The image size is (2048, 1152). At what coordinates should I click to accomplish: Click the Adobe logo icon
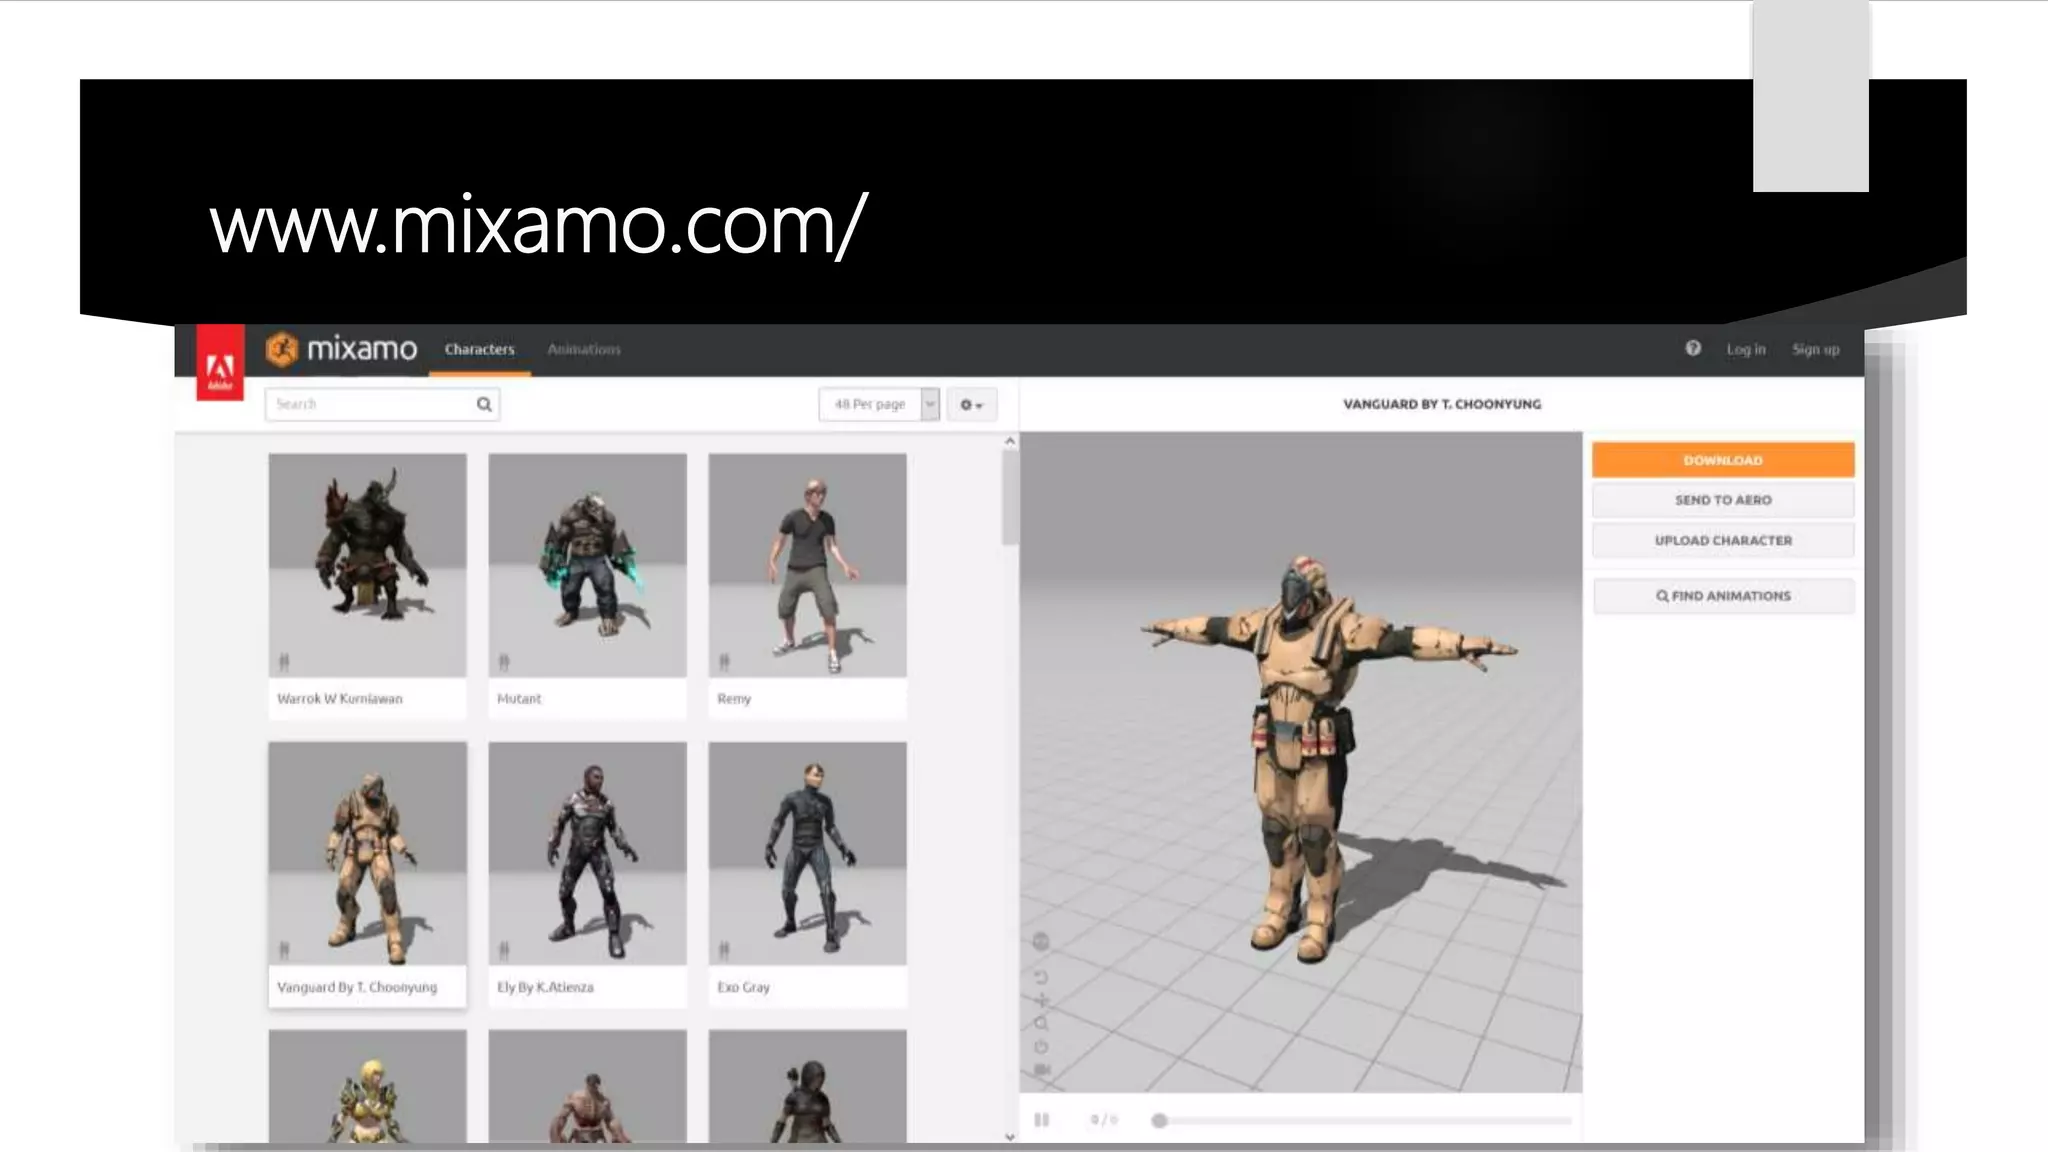click(220, 364)
